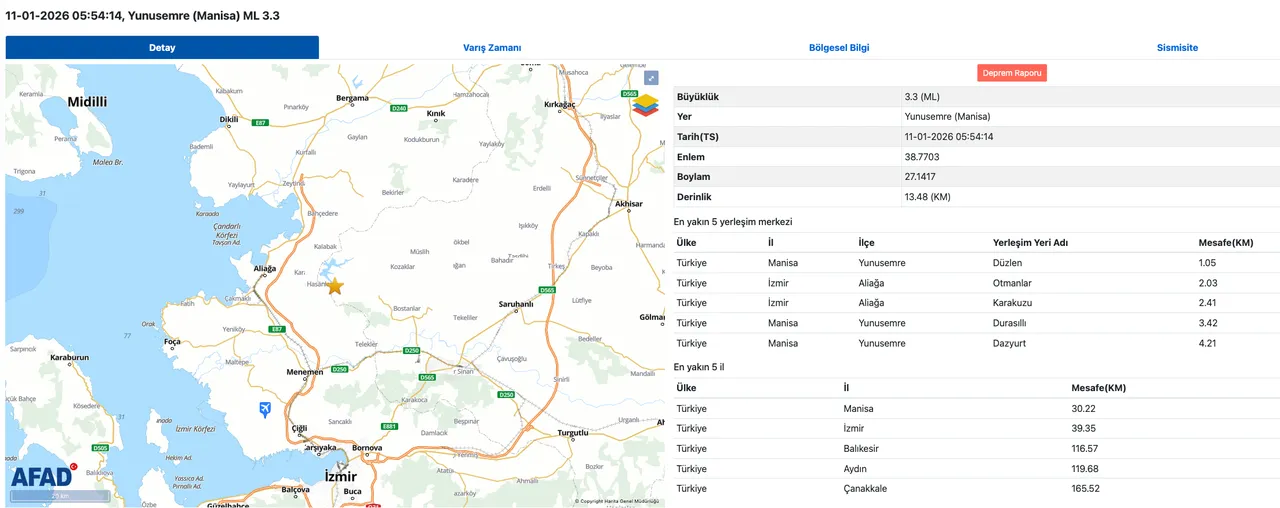This screenshot has width=1280, height=508.
Task: Click the Otmanlar settlement name cell
Action: [1012, 283]
